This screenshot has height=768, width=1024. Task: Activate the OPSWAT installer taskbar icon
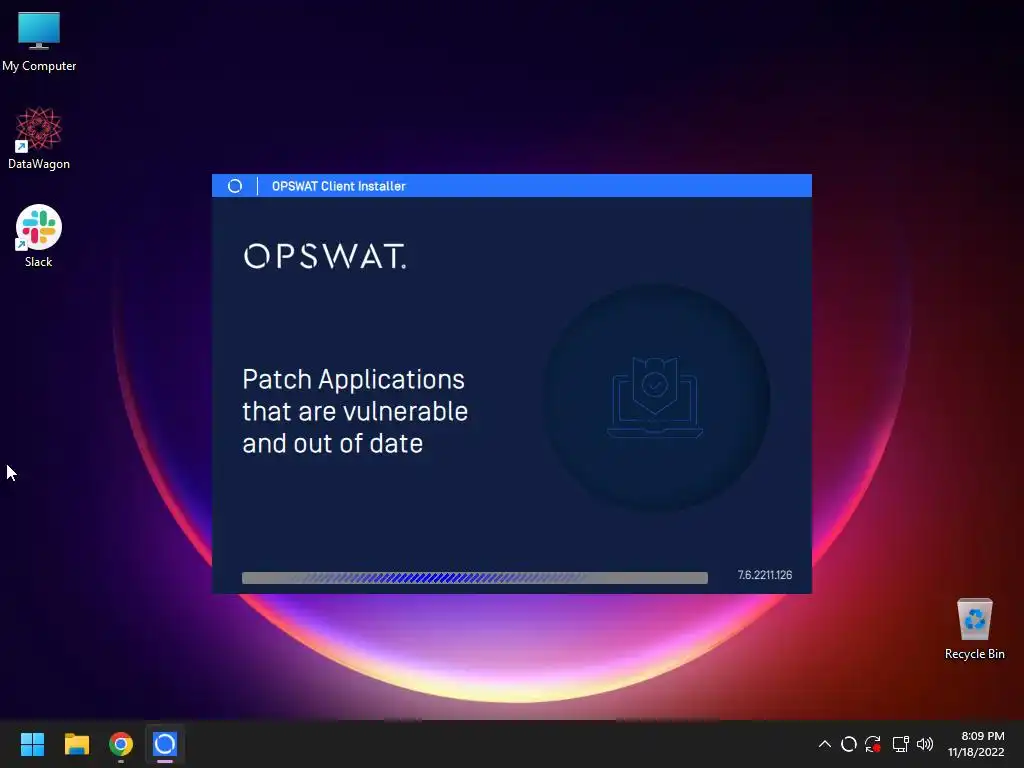pos(165,744)
